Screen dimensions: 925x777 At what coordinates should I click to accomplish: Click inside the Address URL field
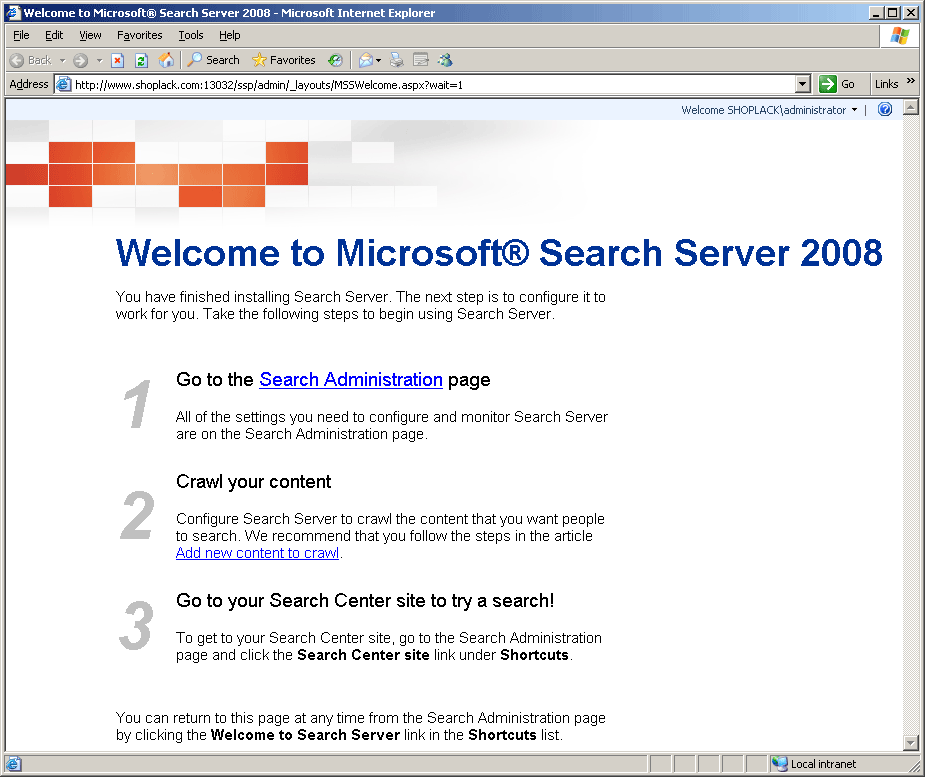coord(433,84)
